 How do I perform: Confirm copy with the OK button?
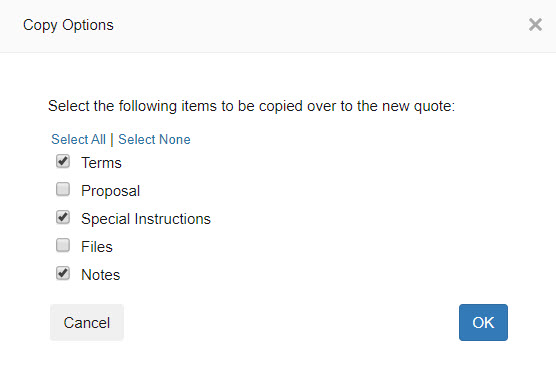(x=483, y=322)
